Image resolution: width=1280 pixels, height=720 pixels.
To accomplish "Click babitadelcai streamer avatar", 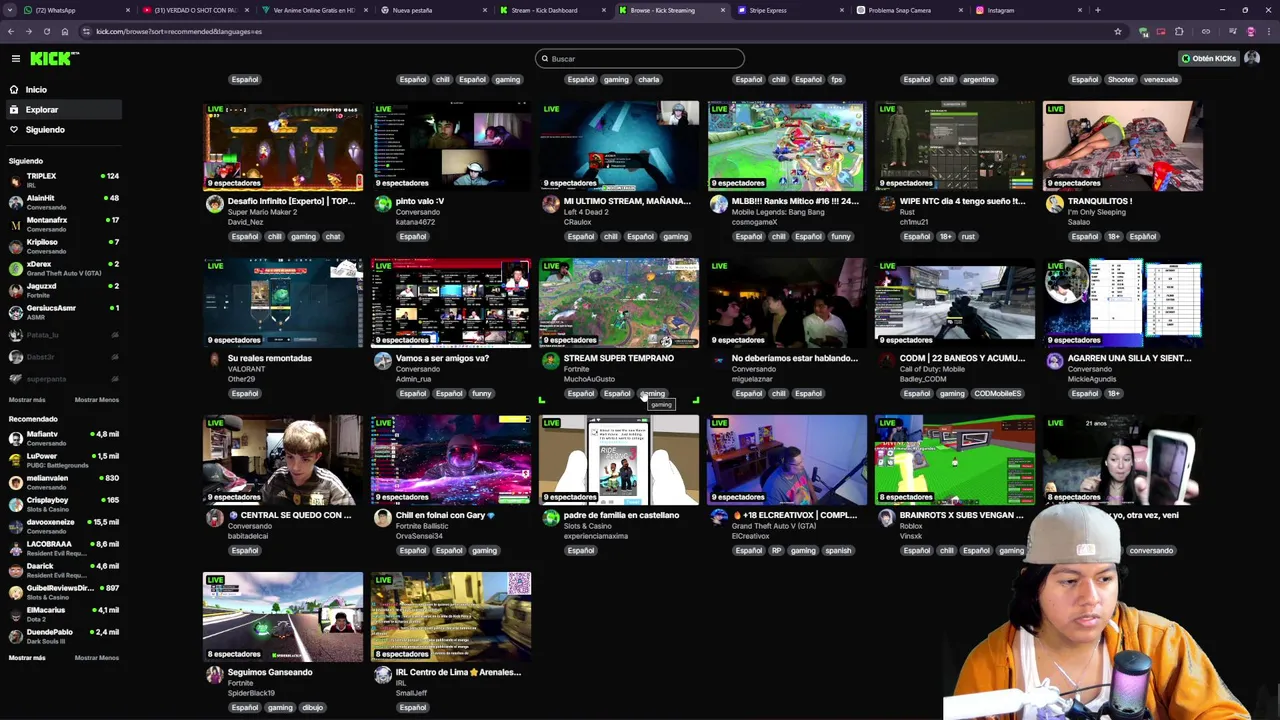I will click(x=215, y=518).
